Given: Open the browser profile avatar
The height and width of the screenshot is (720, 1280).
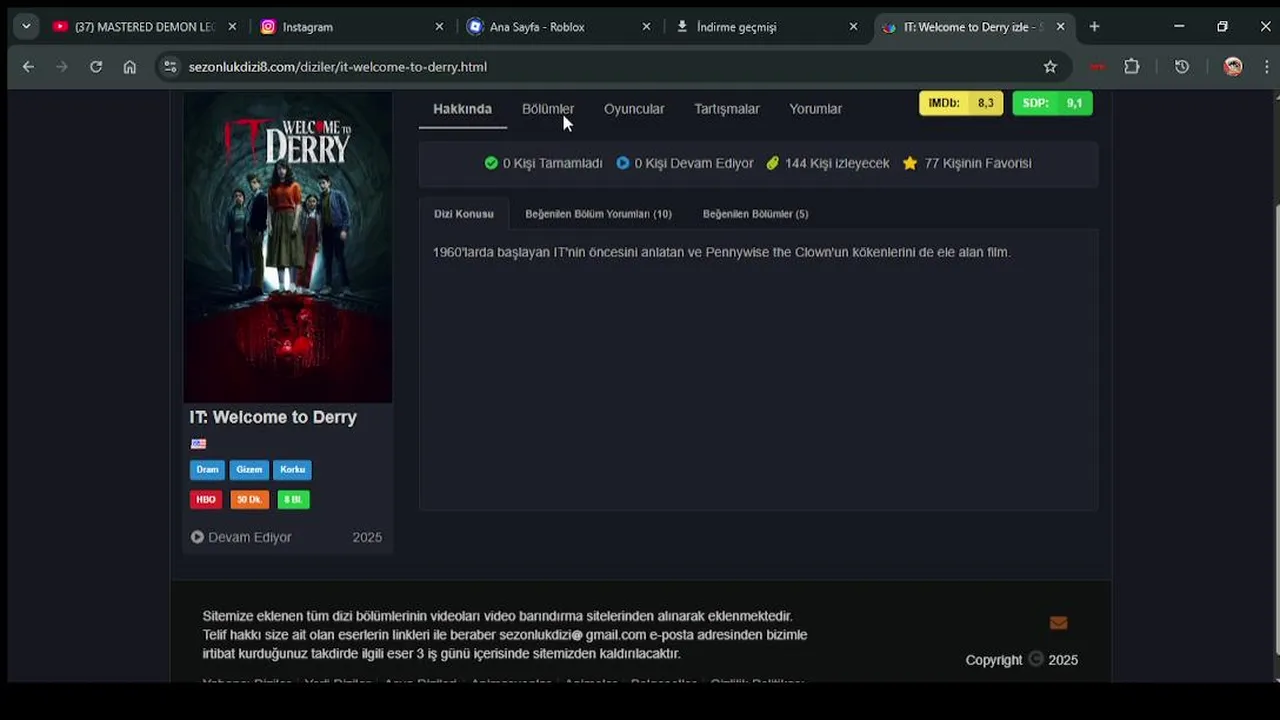Looking at the screenshot, I should pos(1233,67).
